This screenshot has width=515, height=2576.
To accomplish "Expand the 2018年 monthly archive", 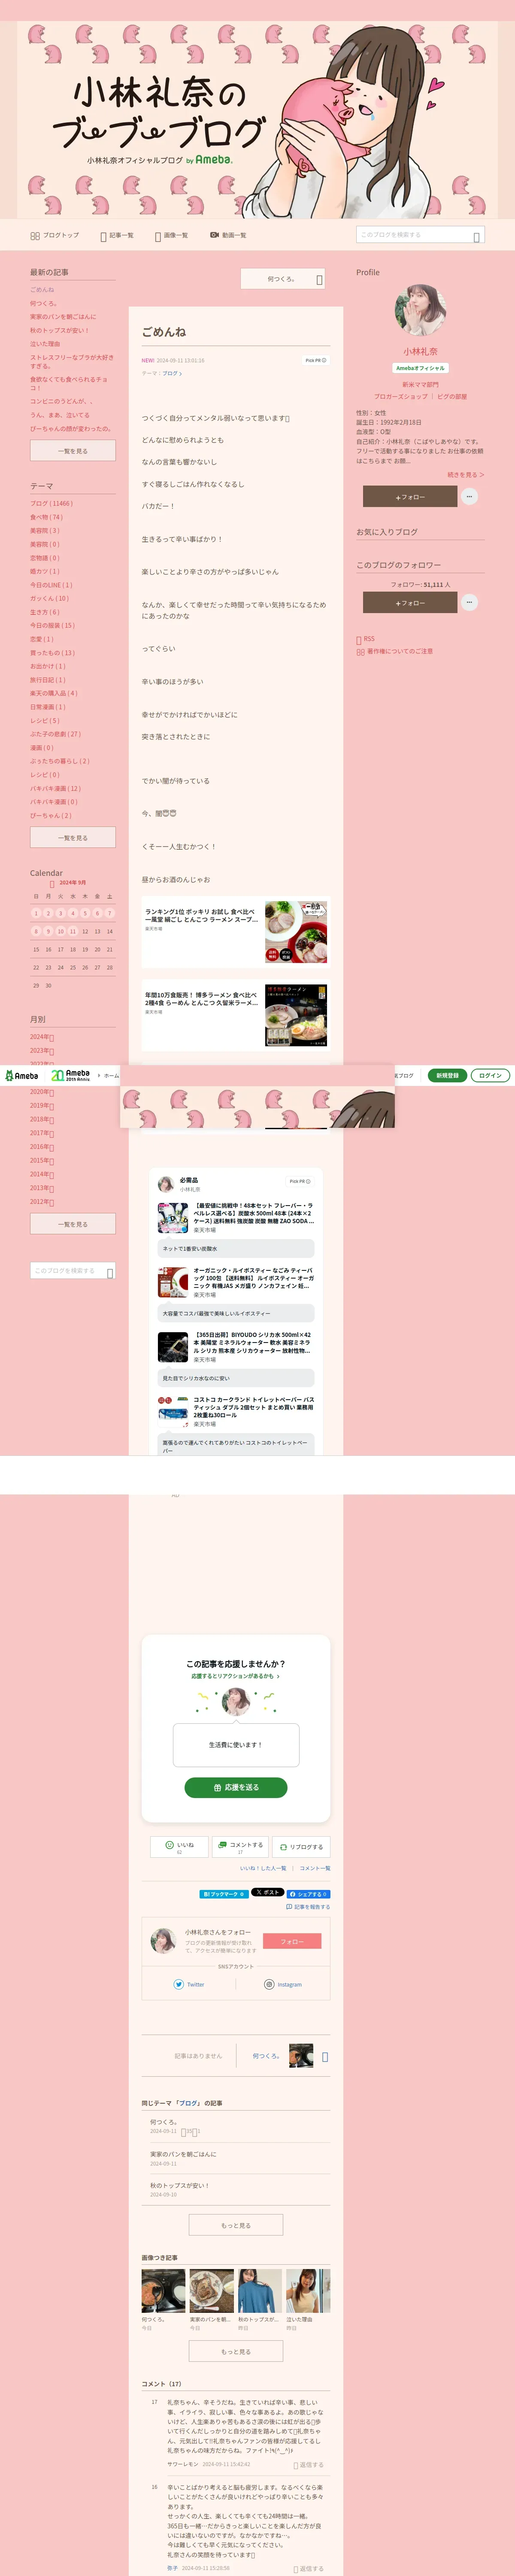I will click(42, 1120).
